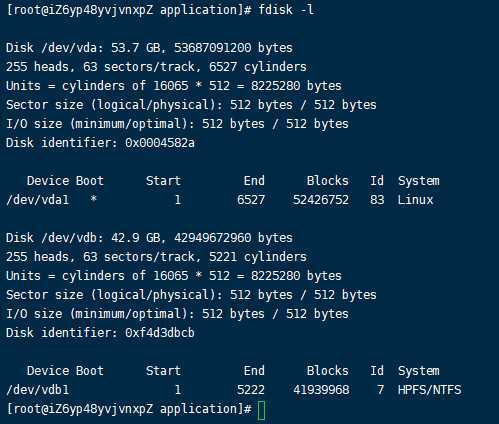499x424 pixels.
Task: Click the Linux system label
Action: pos(415,200)
